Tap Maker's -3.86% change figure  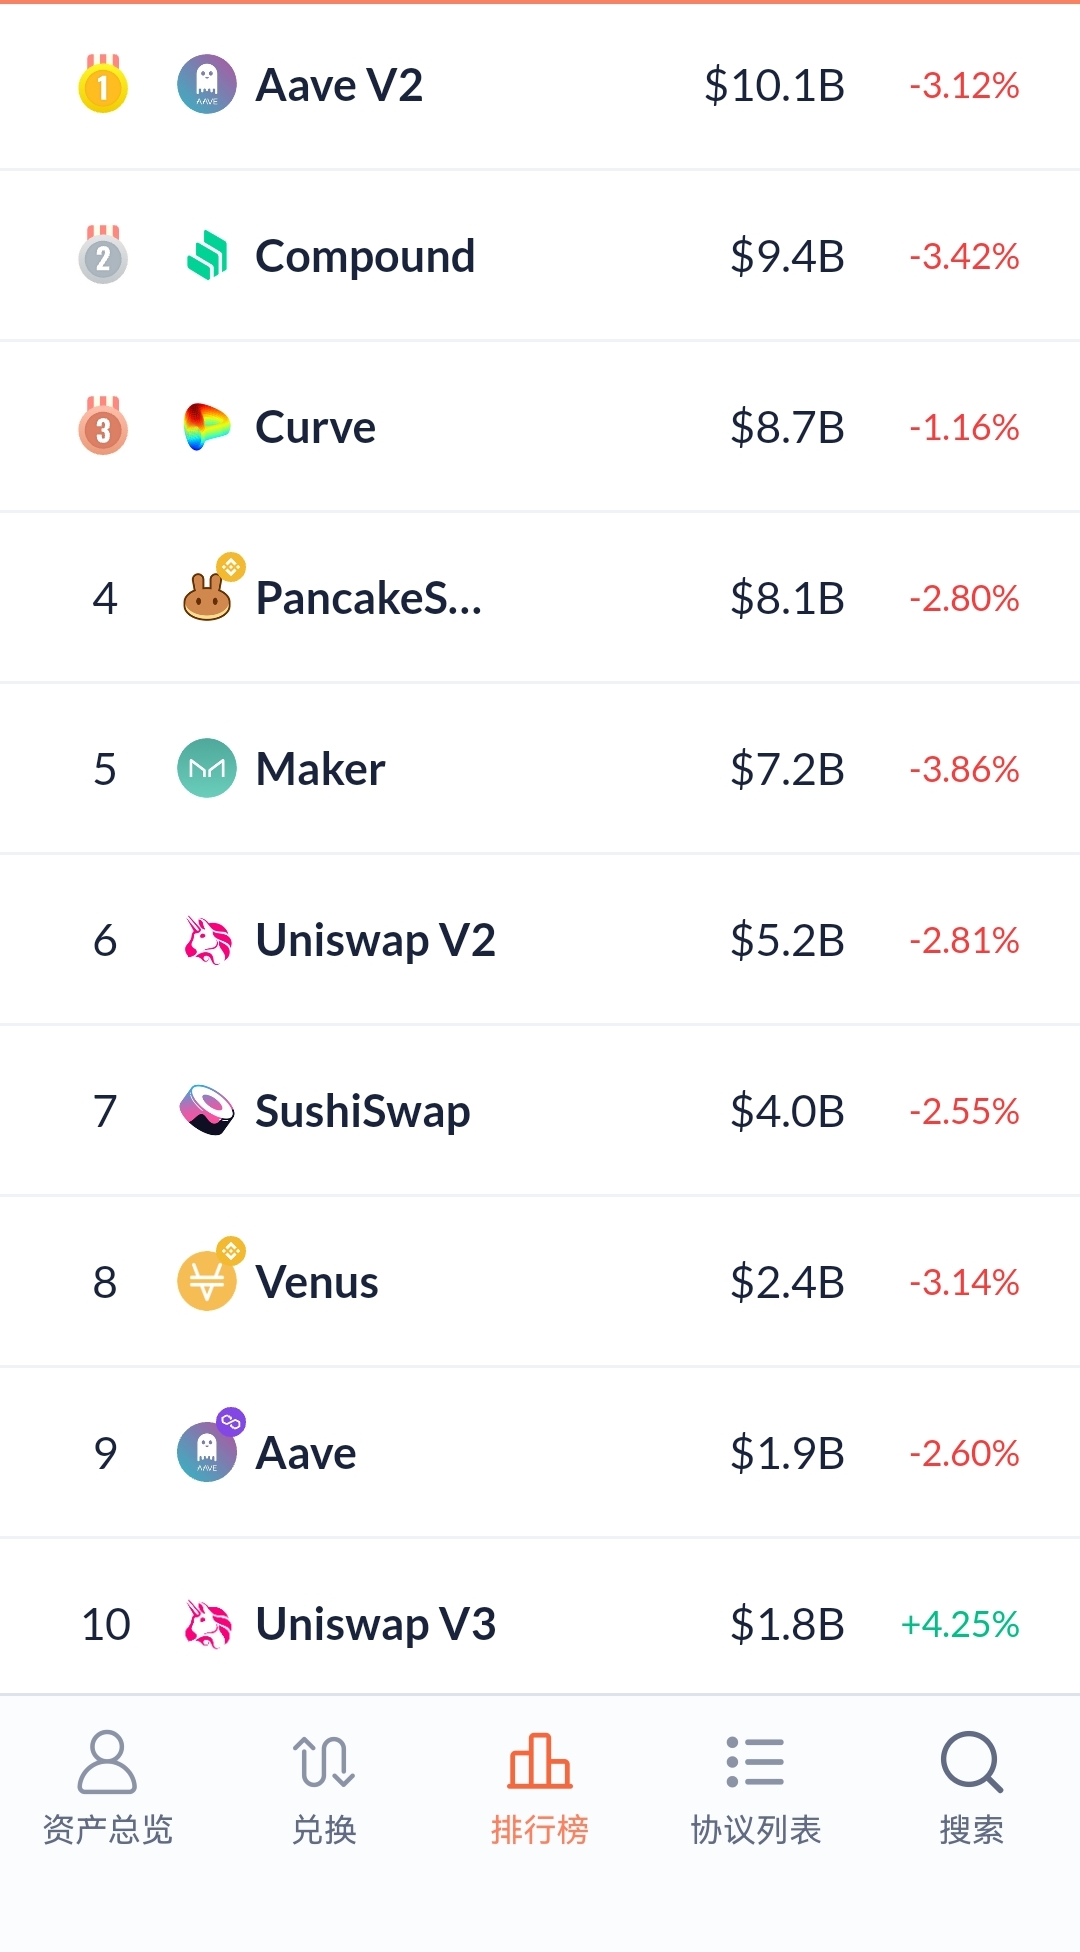[964, 769]
